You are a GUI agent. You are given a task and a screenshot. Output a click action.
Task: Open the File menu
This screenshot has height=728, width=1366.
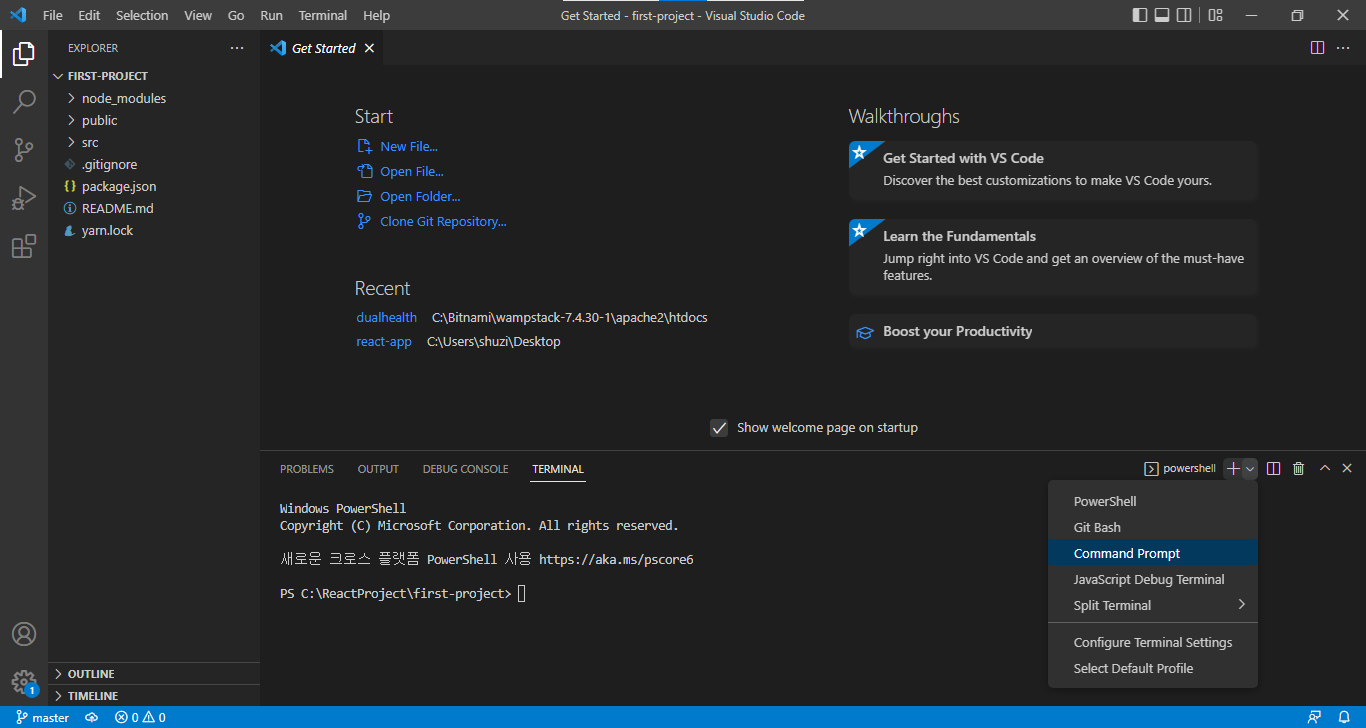click(x=53, y=15)
